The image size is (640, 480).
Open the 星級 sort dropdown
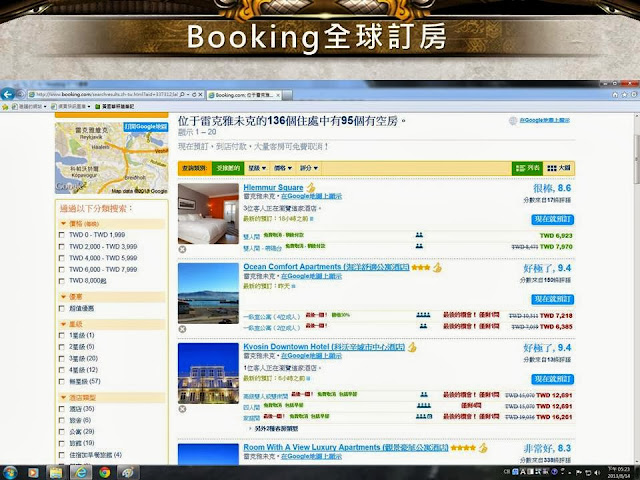click(x=257, y=168)
